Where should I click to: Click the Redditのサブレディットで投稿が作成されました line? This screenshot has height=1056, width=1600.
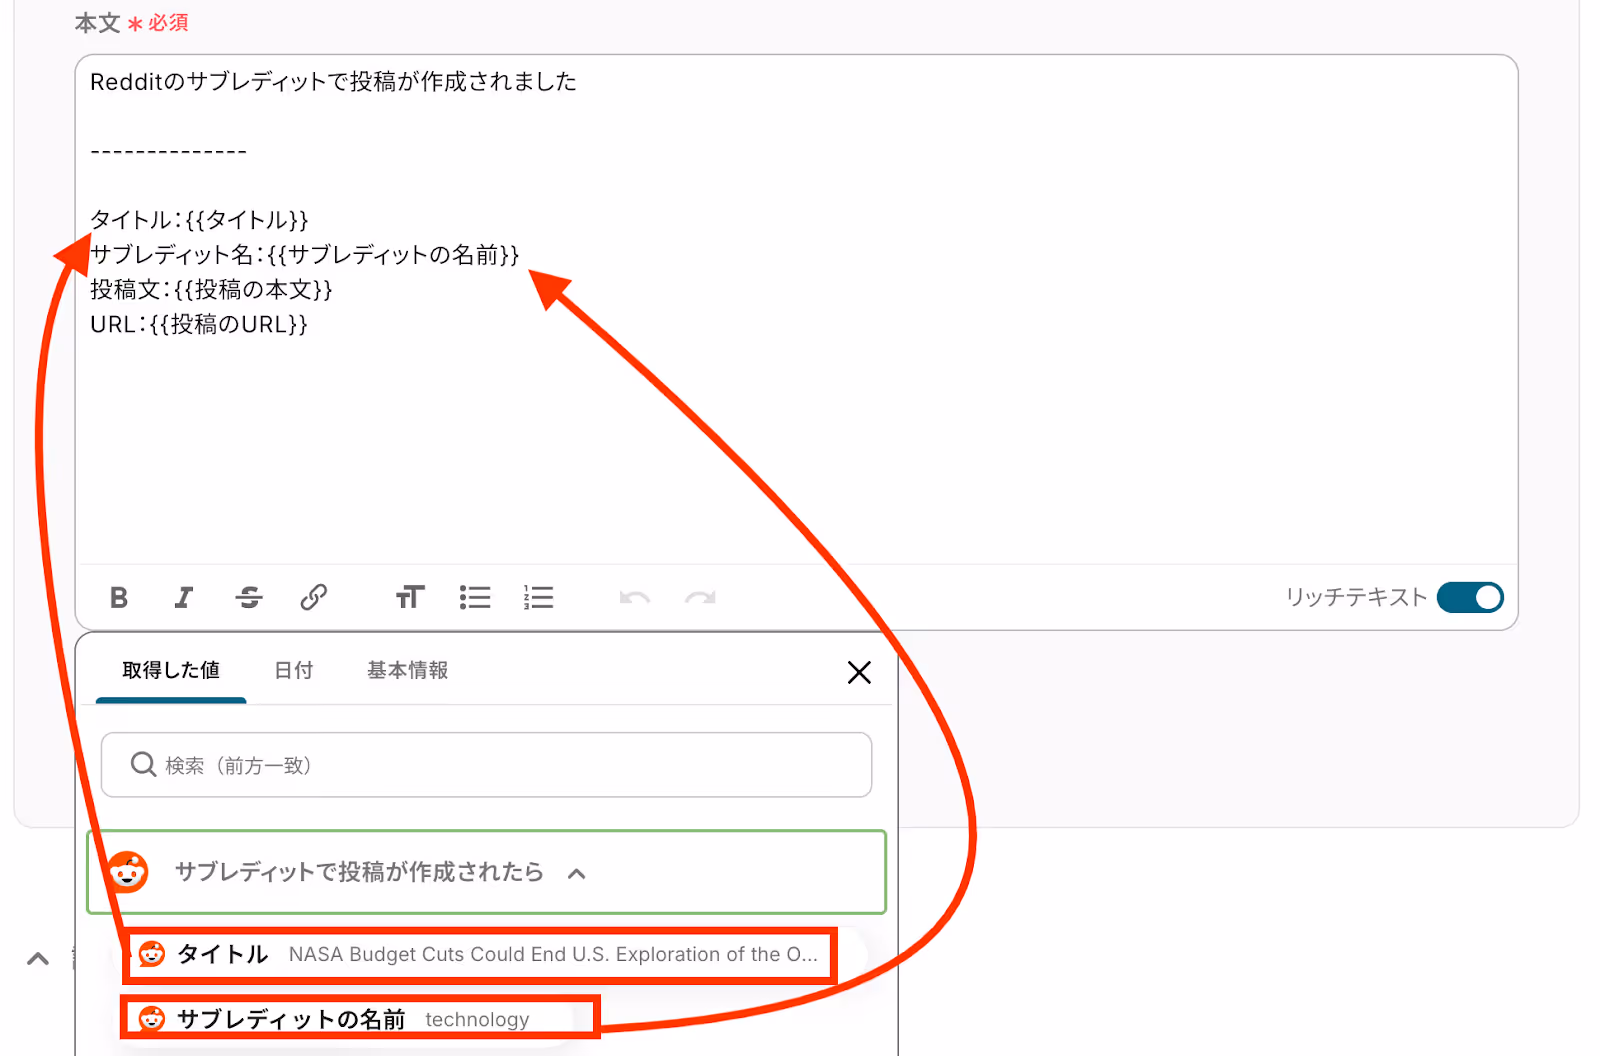333,82
